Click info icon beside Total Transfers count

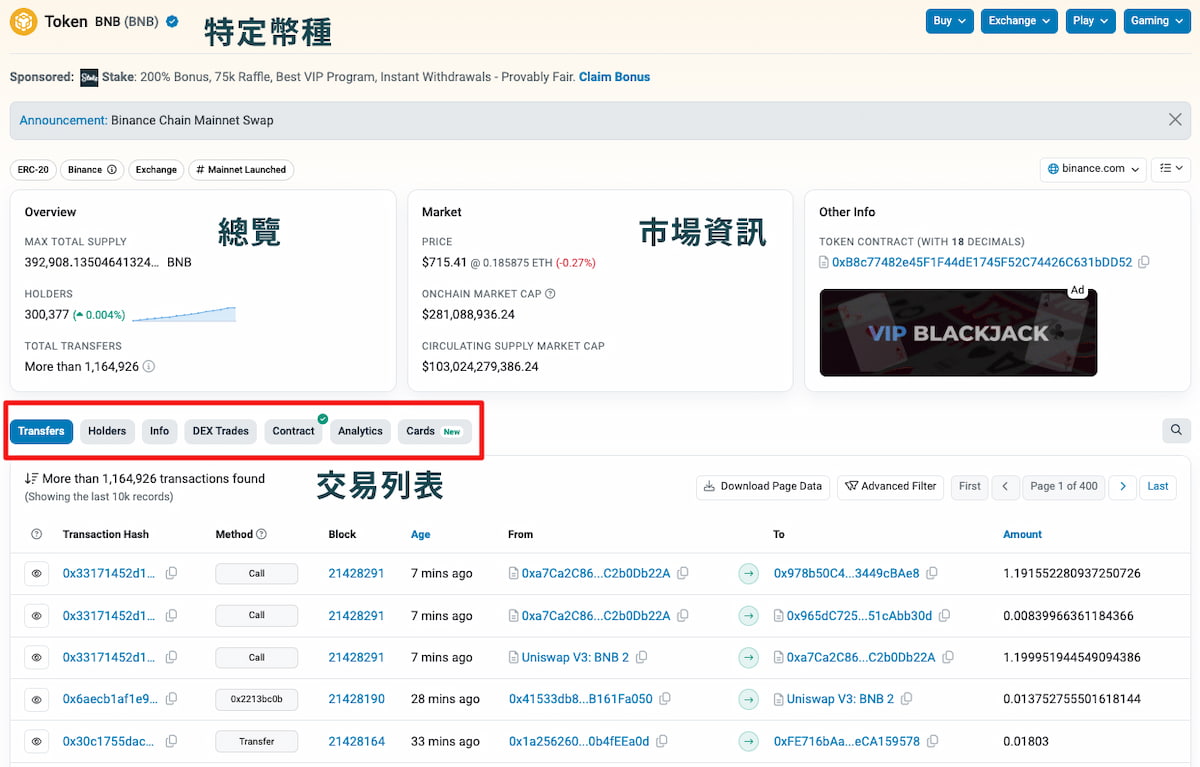[149, 367]
